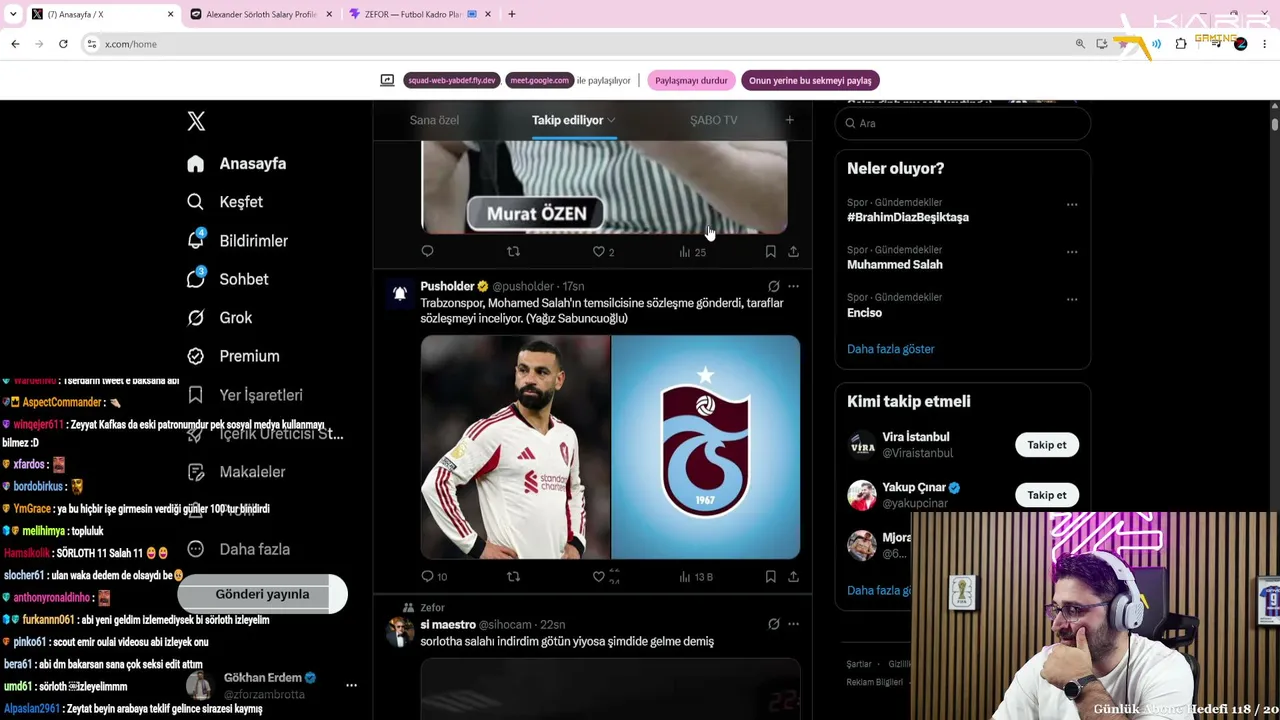View analytics of the post with 25 views
The width and height of the screenshot is (1280, 720).
[692, 252]
